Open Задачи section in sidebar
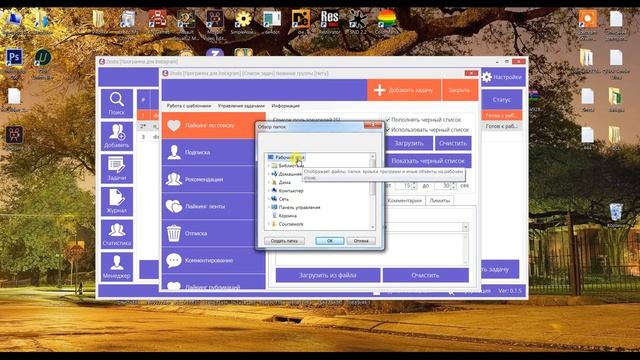640x360 pixels. pos(117,169)
